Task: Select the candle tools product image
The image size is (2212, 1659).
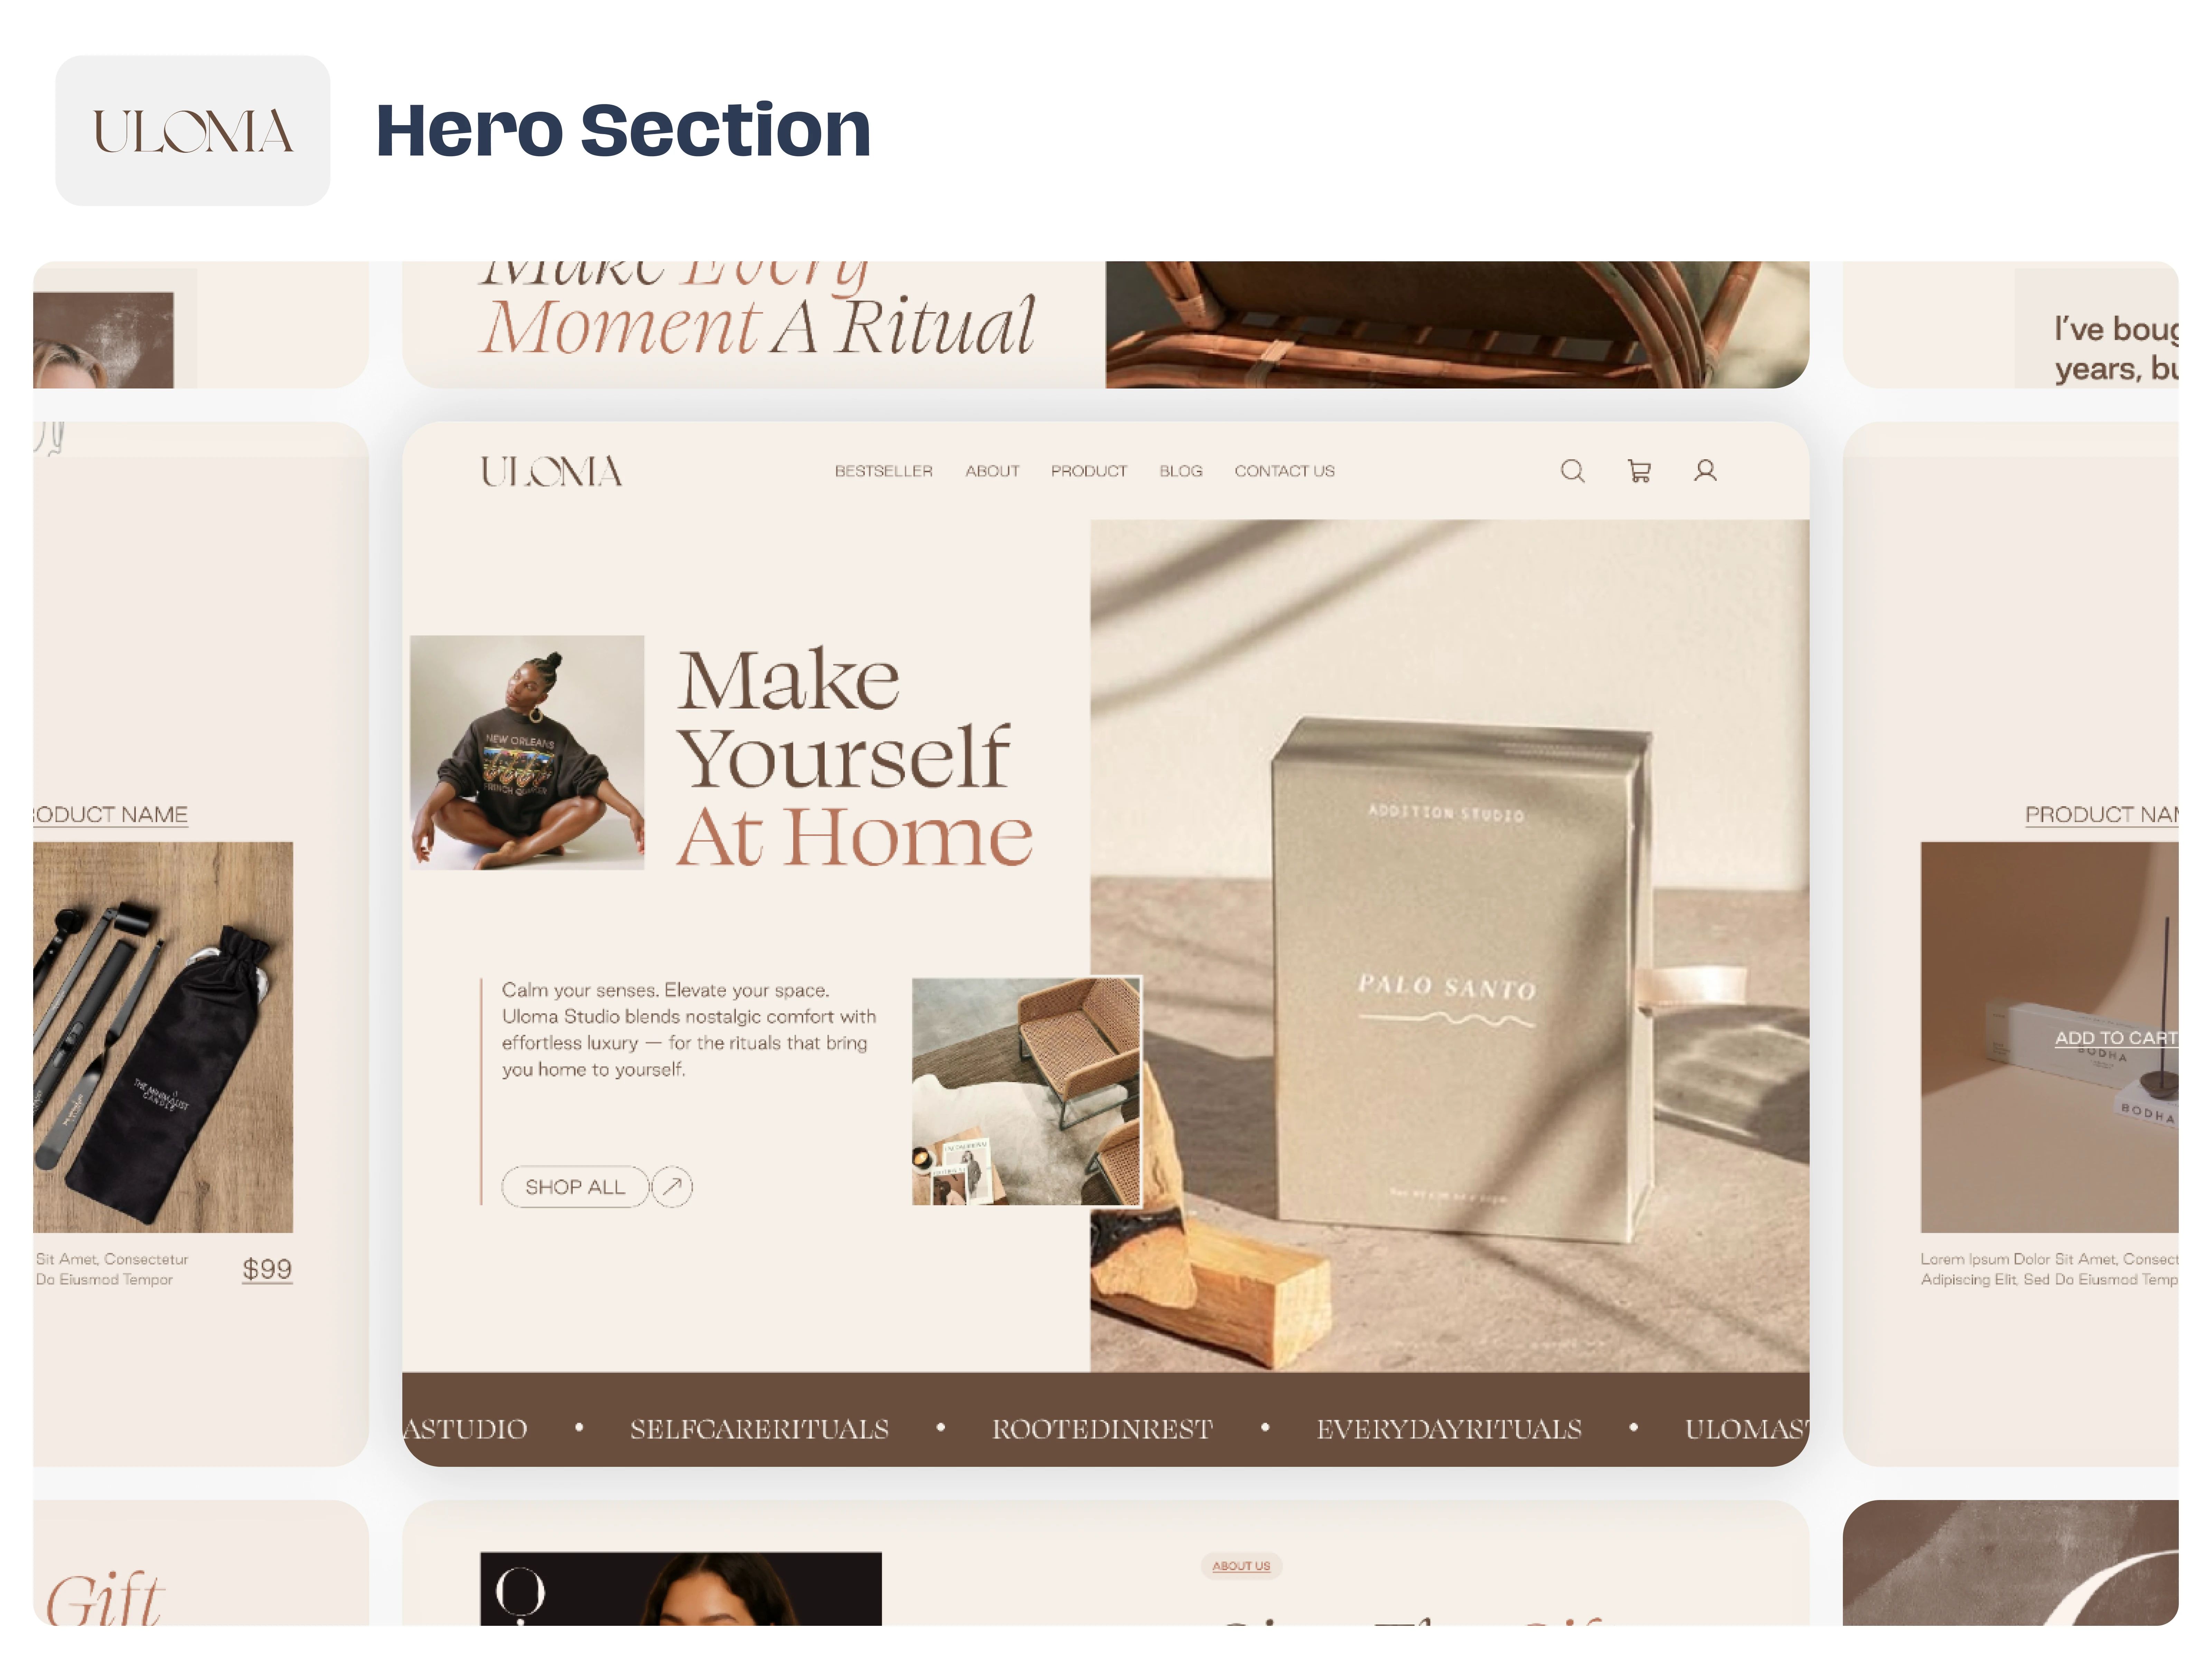Action: (163, 1037)
